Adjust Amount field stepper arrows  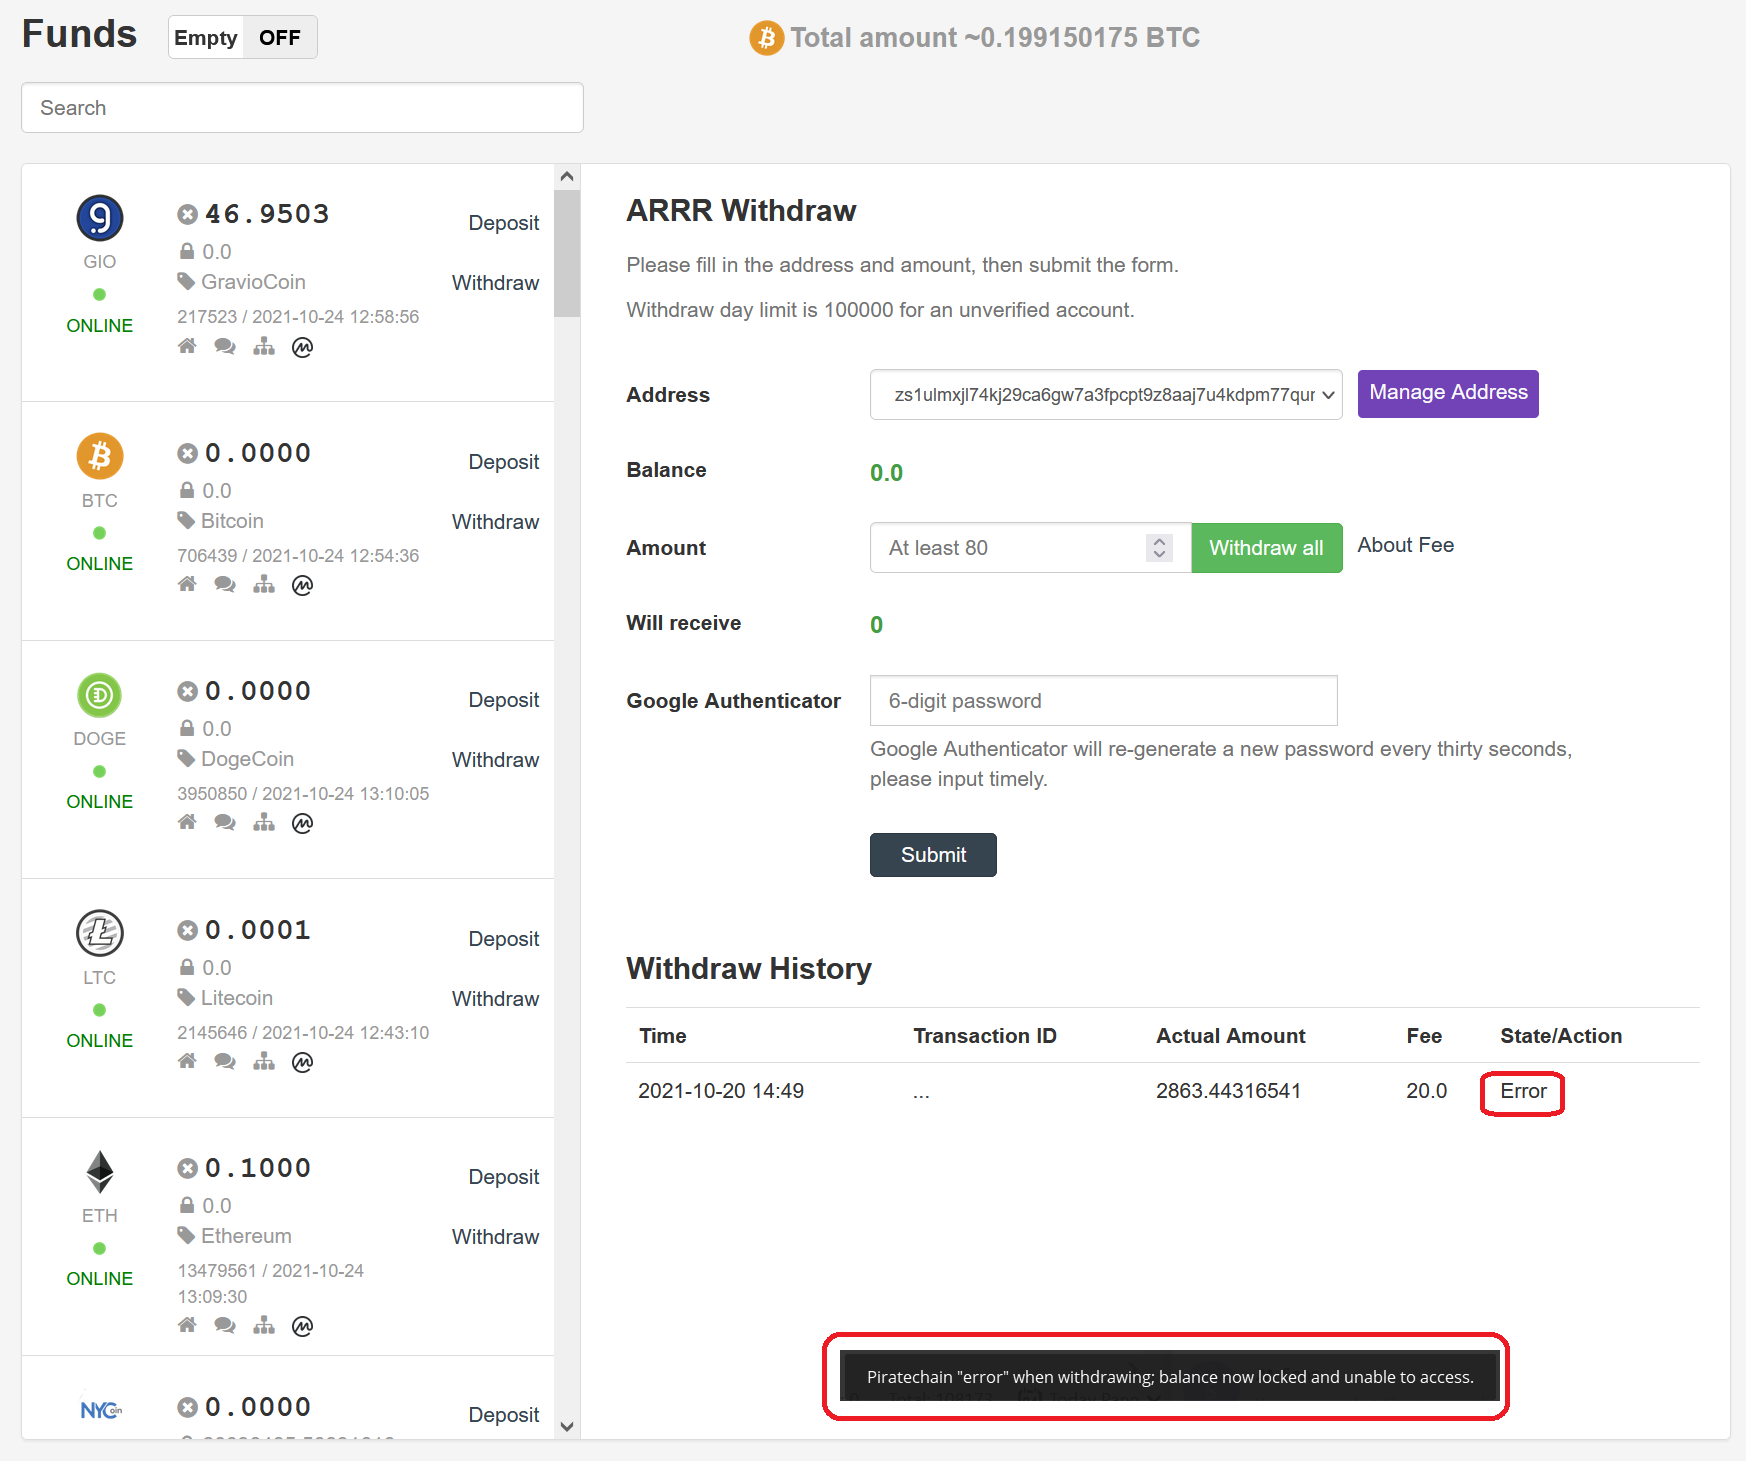(x=1159, y=547)
